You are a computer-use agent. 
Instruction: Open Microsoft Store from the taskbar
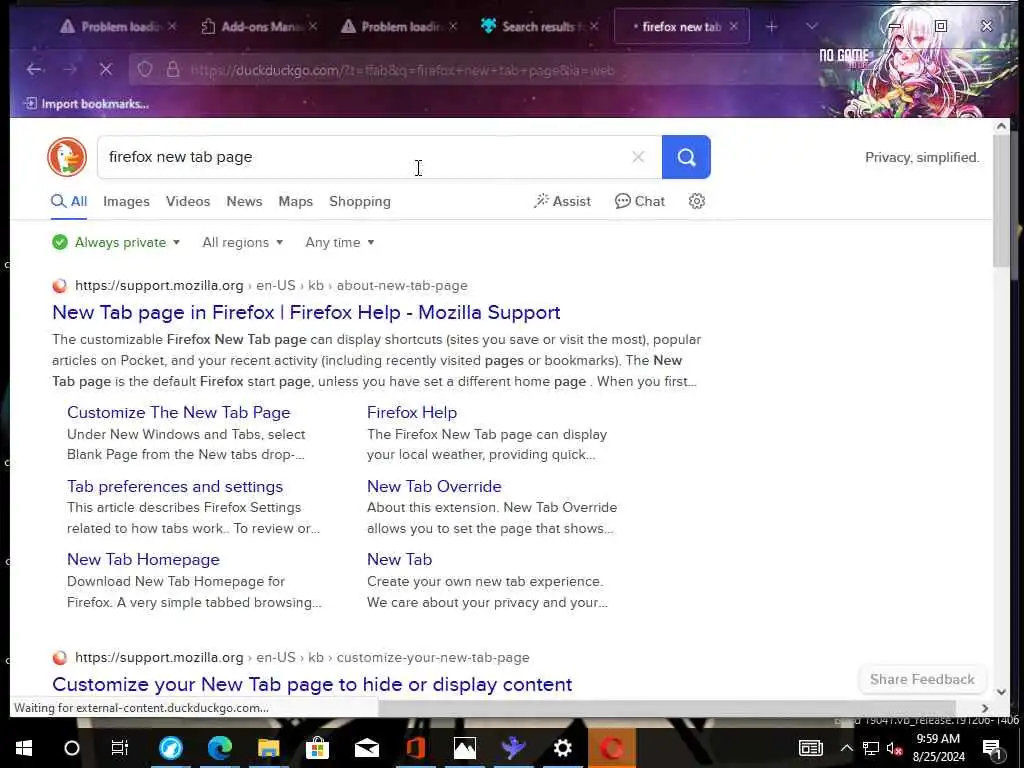click(x=317, y=748)
